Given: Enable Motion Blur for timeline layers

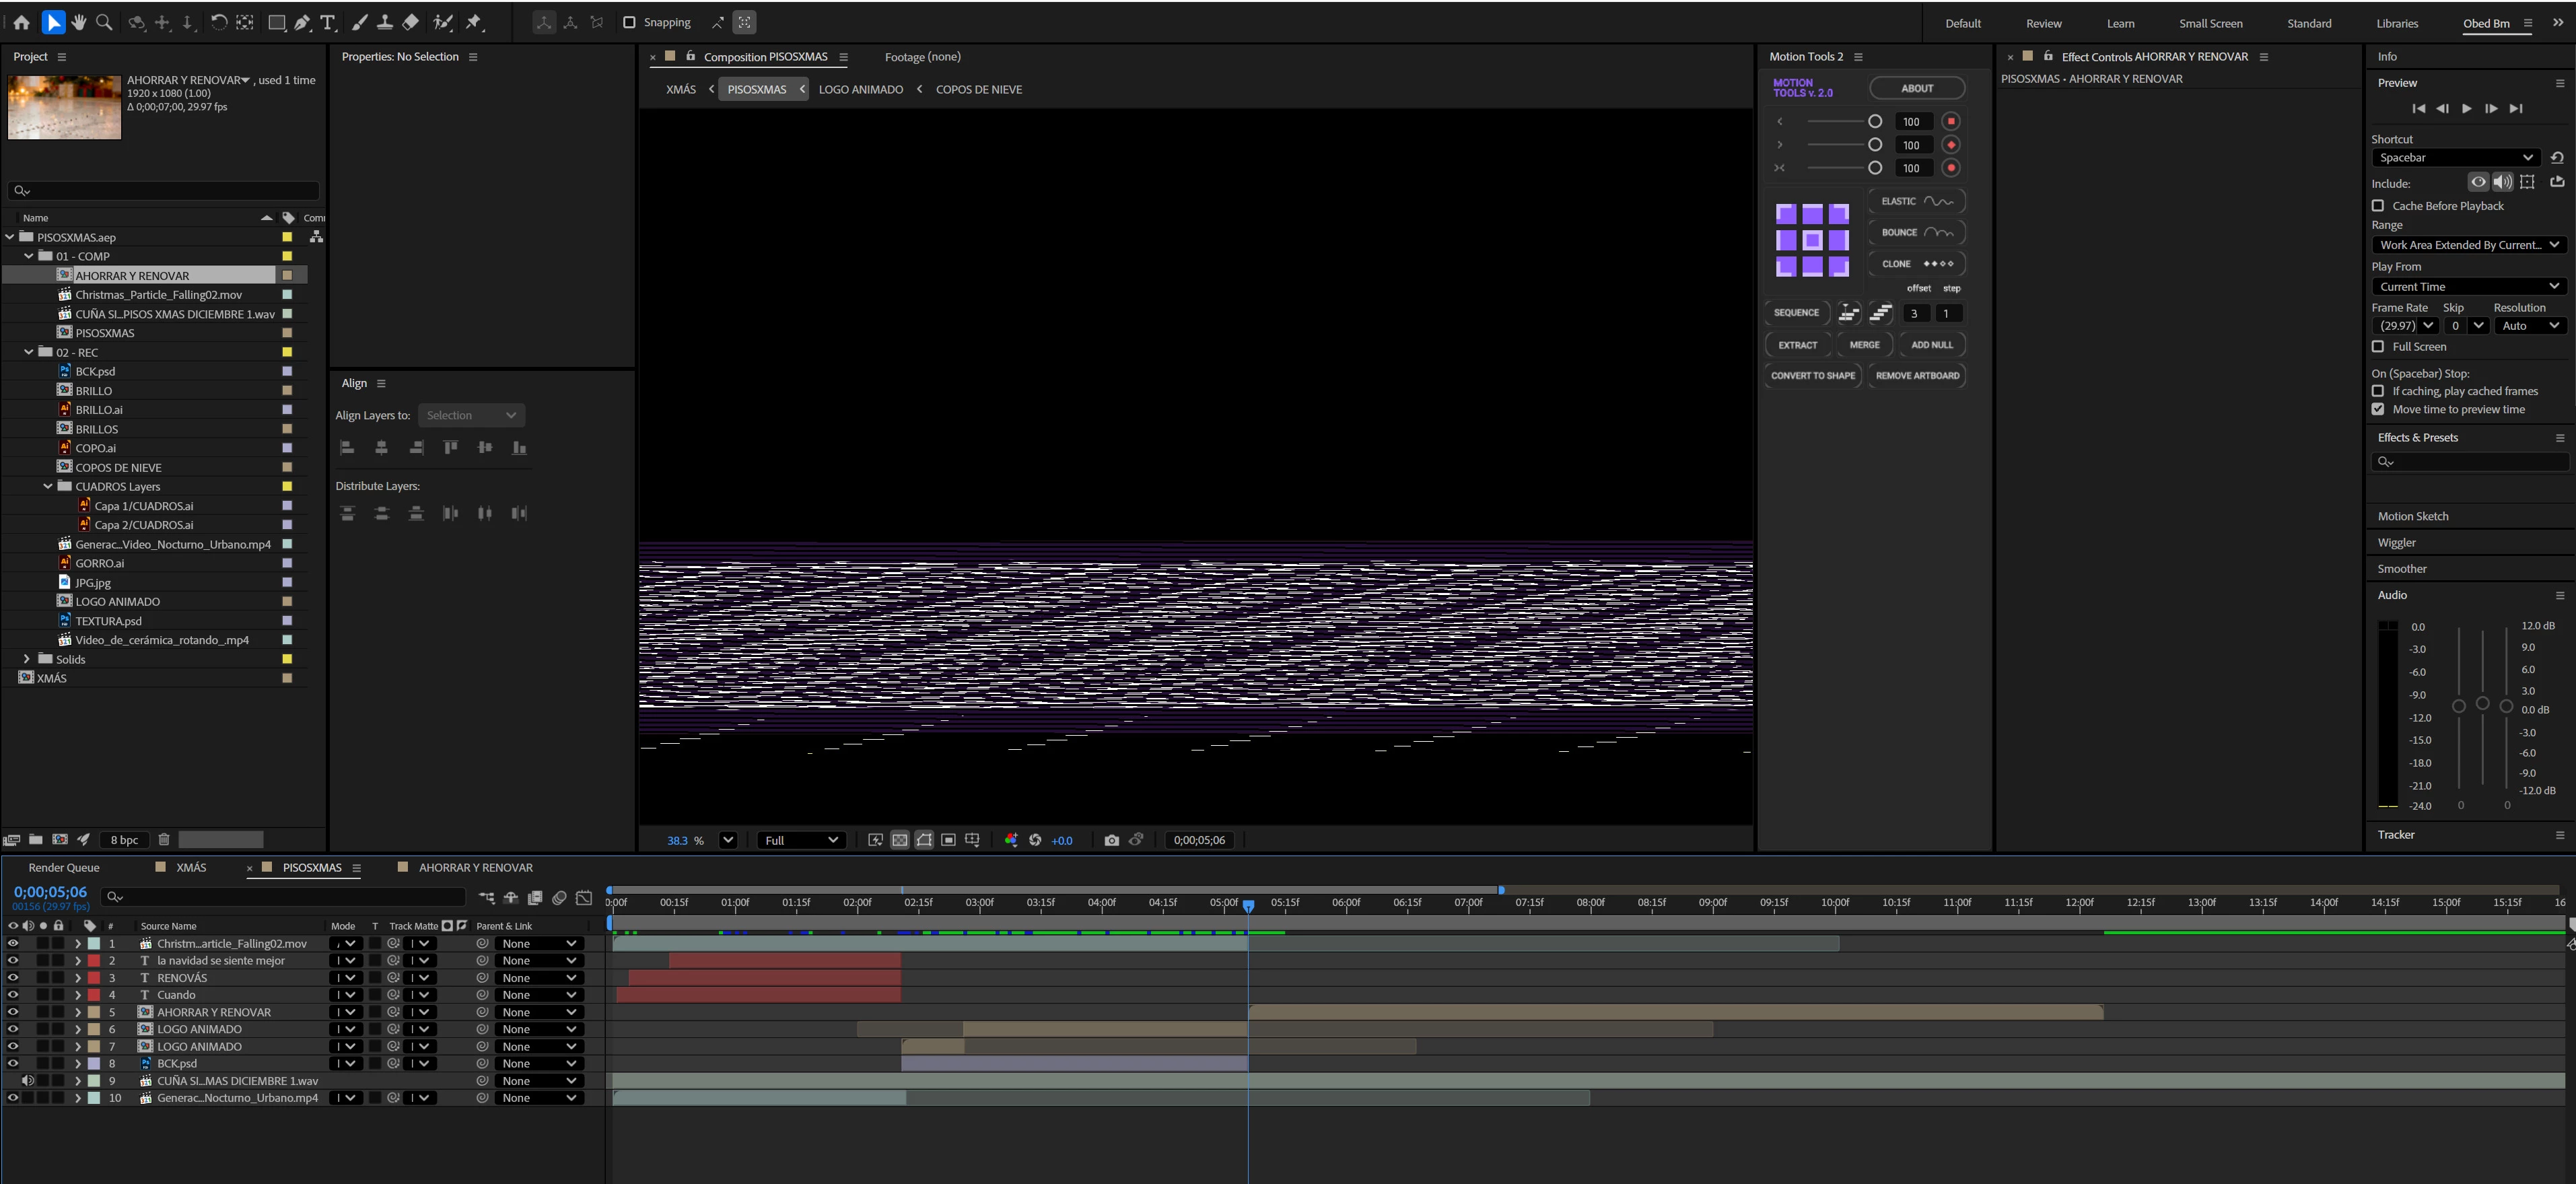Looking at the screenshot, I should click(x=560, y=897).
